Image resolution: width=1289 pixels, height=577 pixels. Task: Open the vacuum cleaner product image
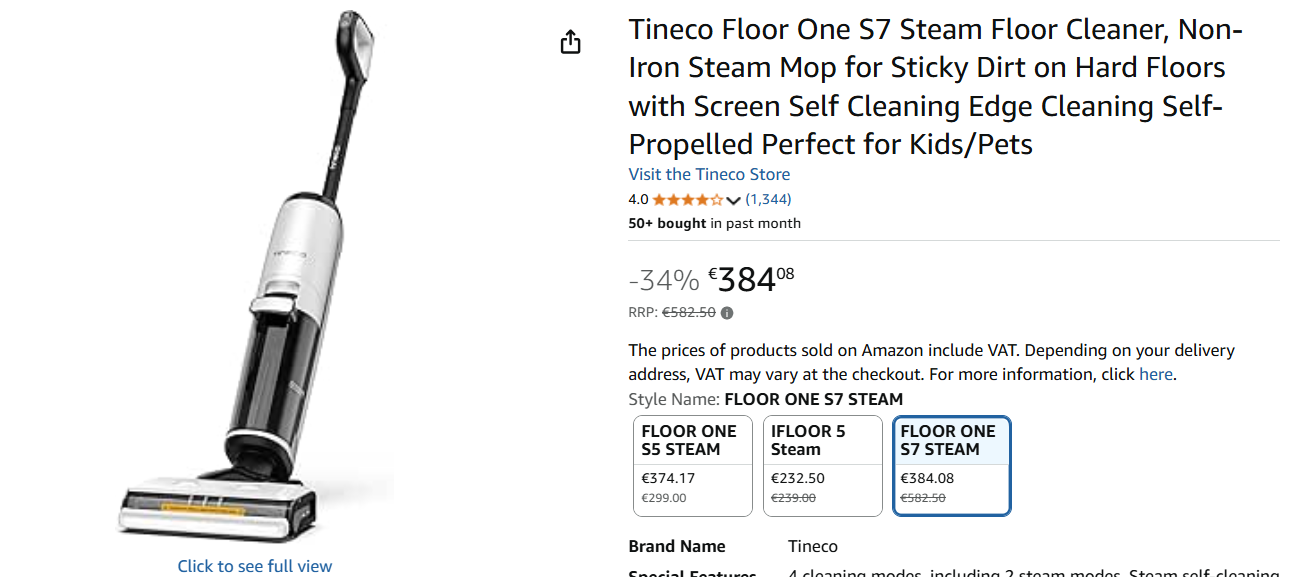255,280
